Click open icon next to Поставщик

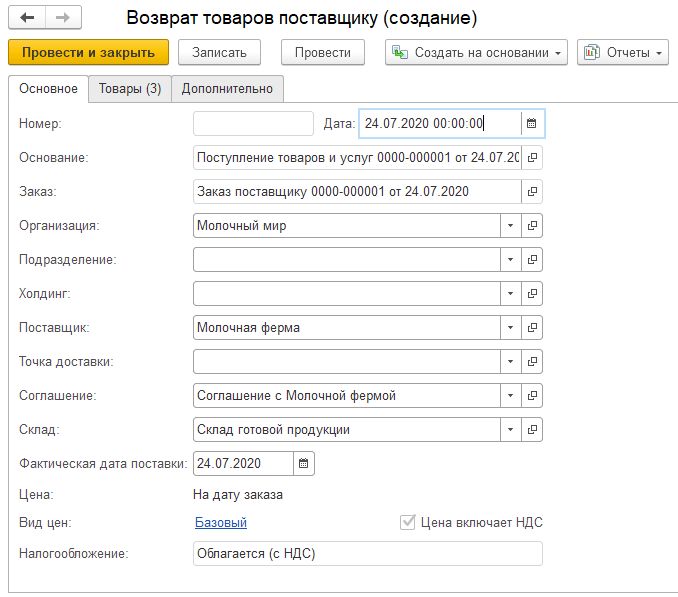click(532, 327)
